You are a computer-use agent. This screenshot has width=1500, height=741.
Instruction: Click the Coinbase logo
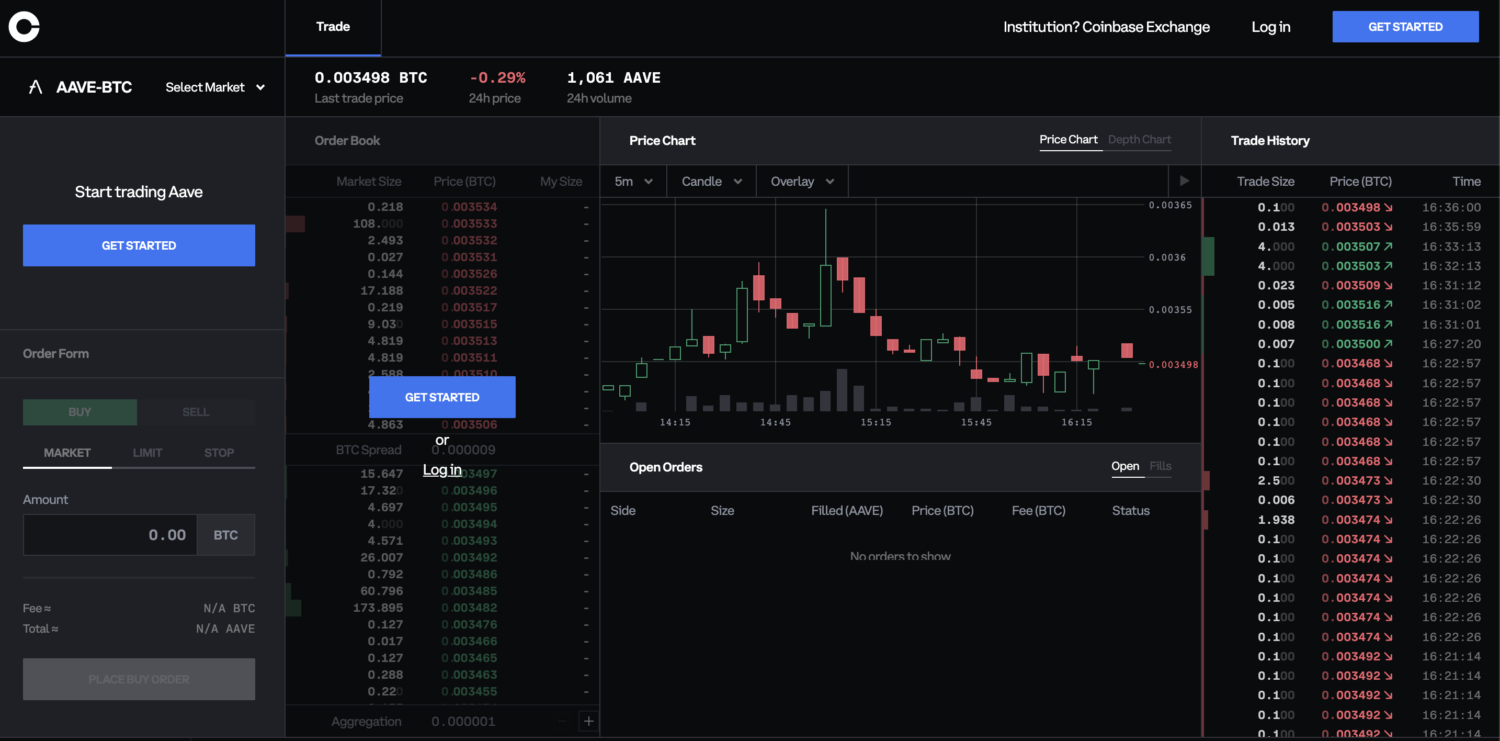pos(23,26)
